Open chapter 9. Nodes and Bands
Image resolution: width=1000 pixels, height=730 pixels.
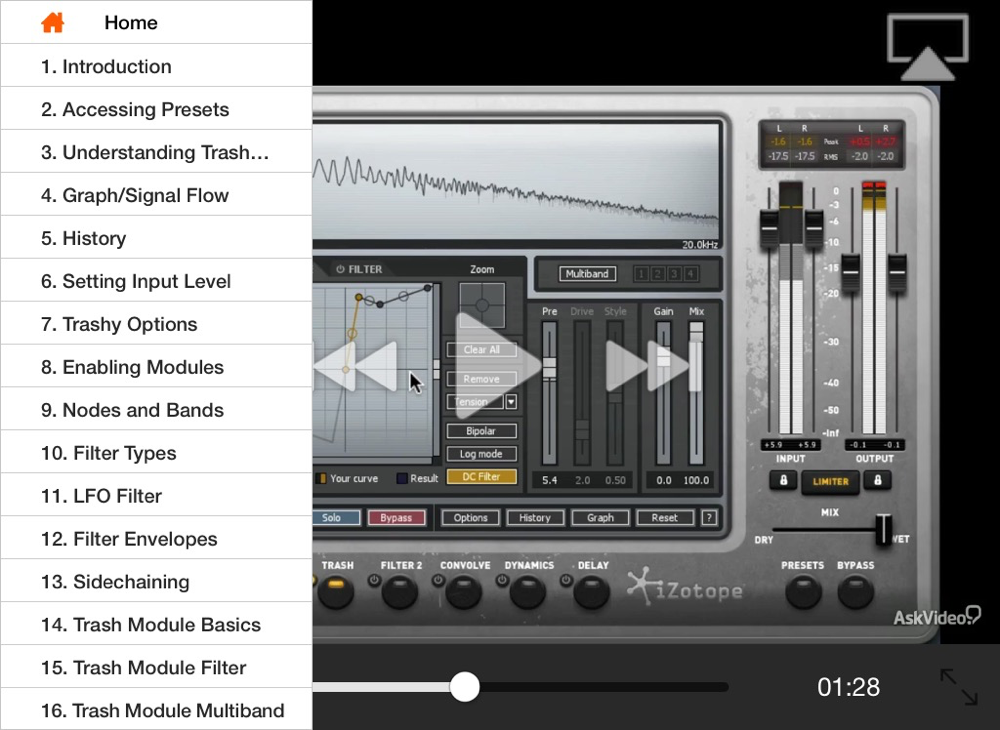pyautogui.click(x=156, y=409)
